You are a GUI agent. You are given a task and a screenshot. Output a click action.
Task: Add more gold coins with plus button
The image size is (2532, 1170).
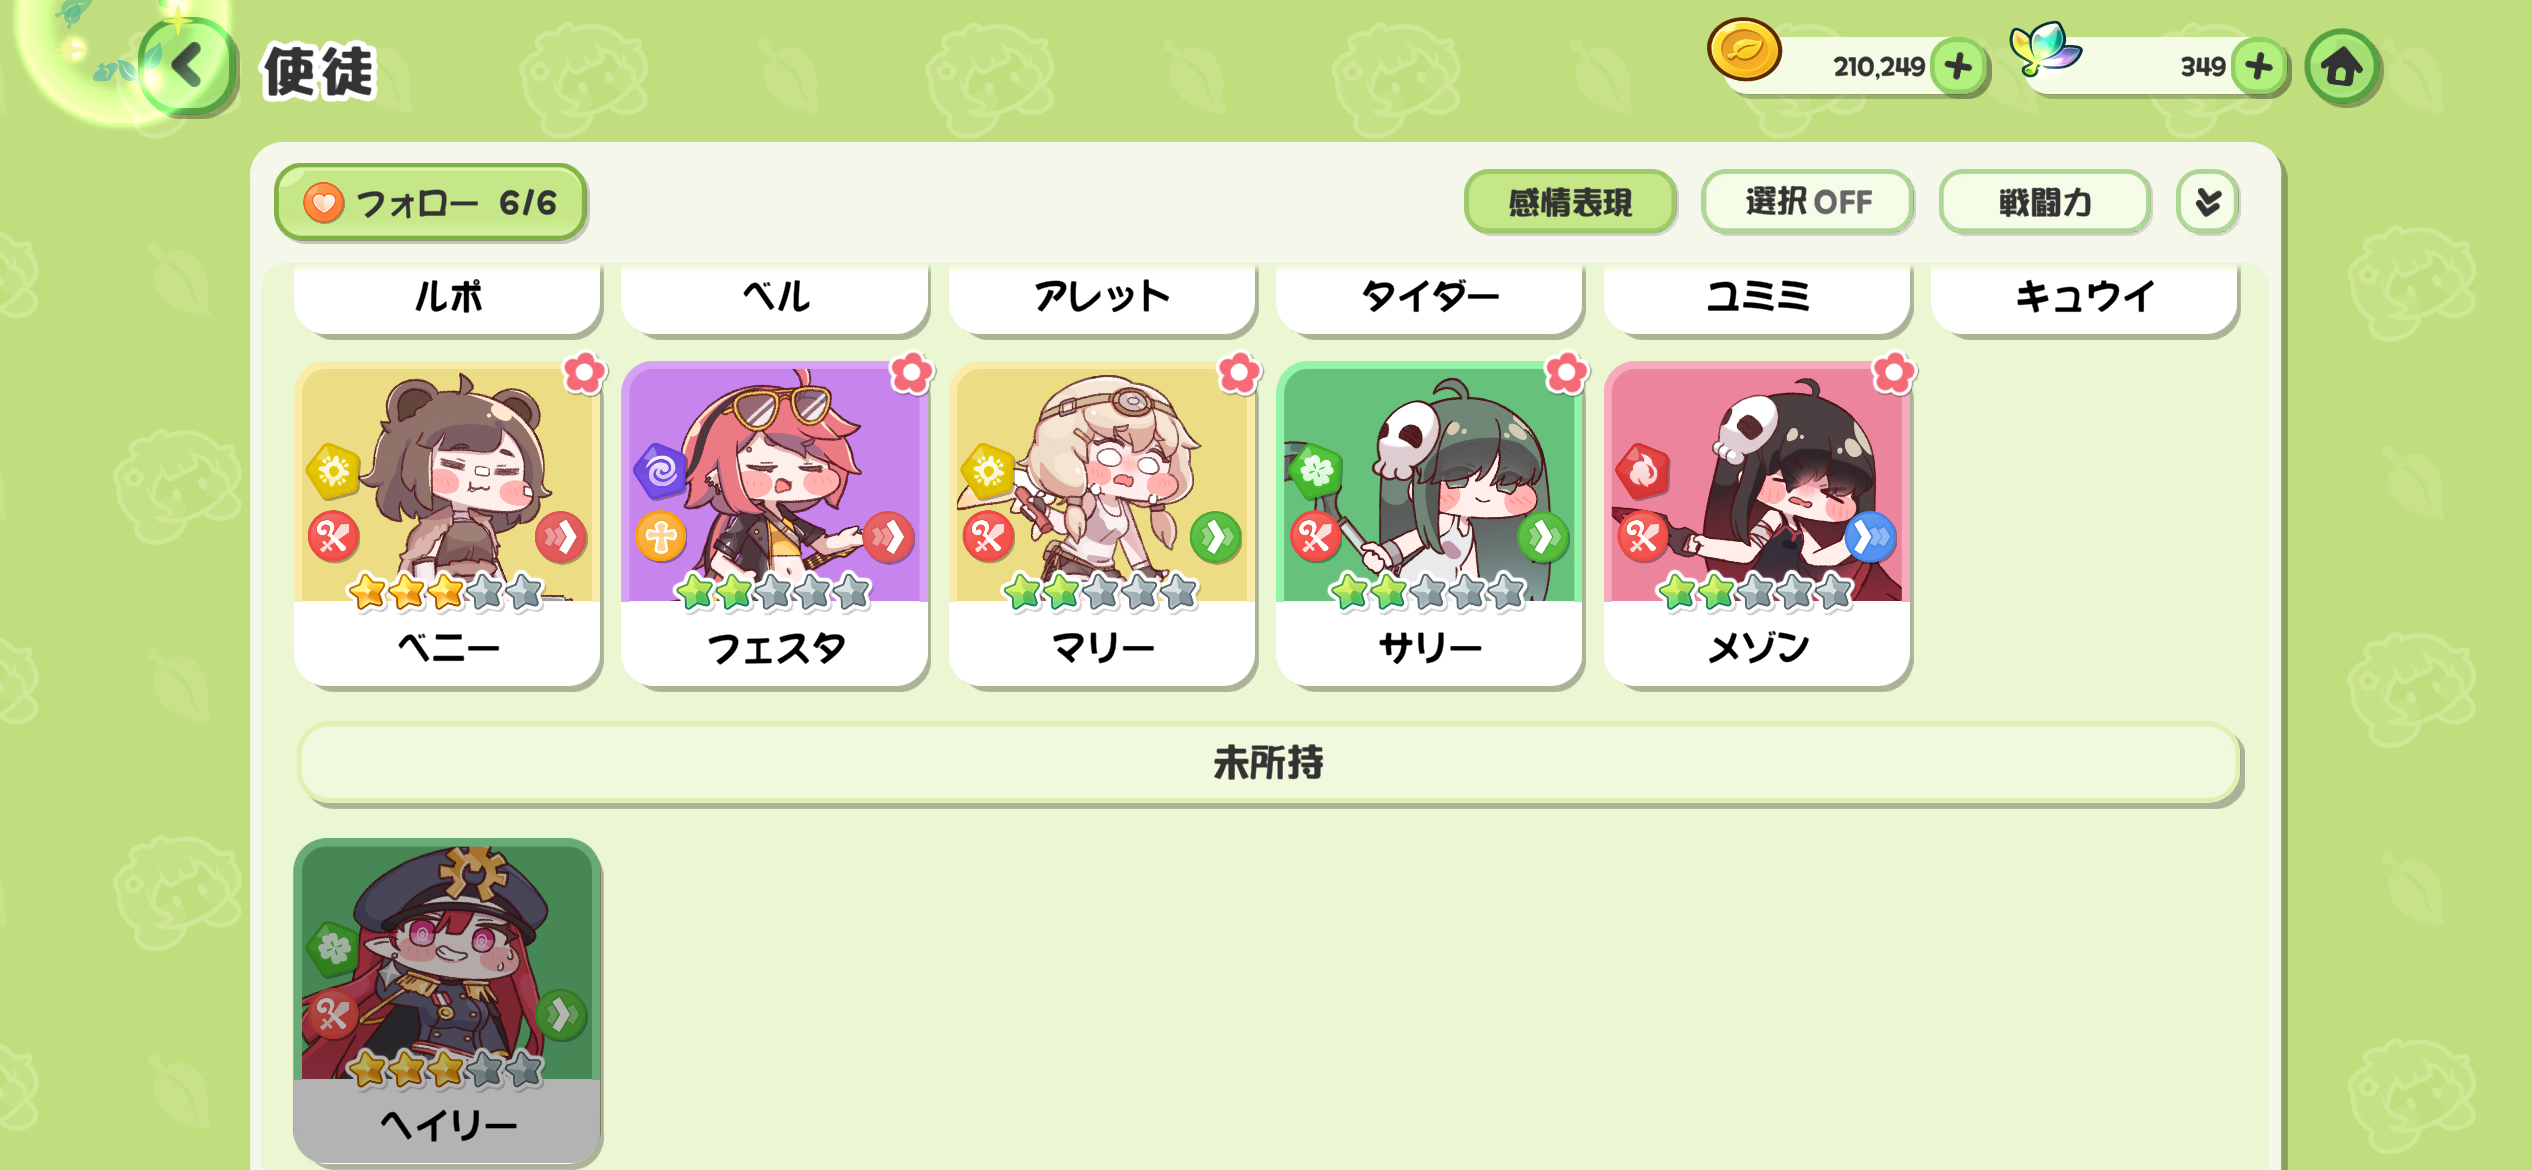tap(1958, 67)
